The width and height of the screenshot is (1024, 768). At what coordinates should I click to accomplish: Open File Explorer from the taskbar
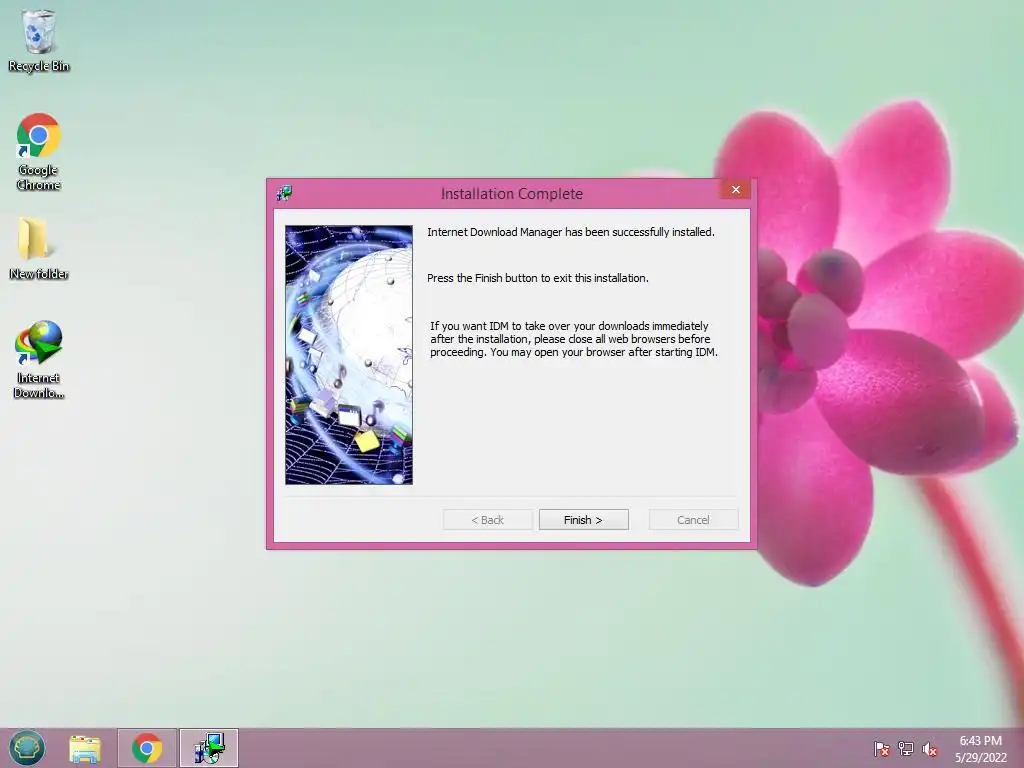point(85,748)
